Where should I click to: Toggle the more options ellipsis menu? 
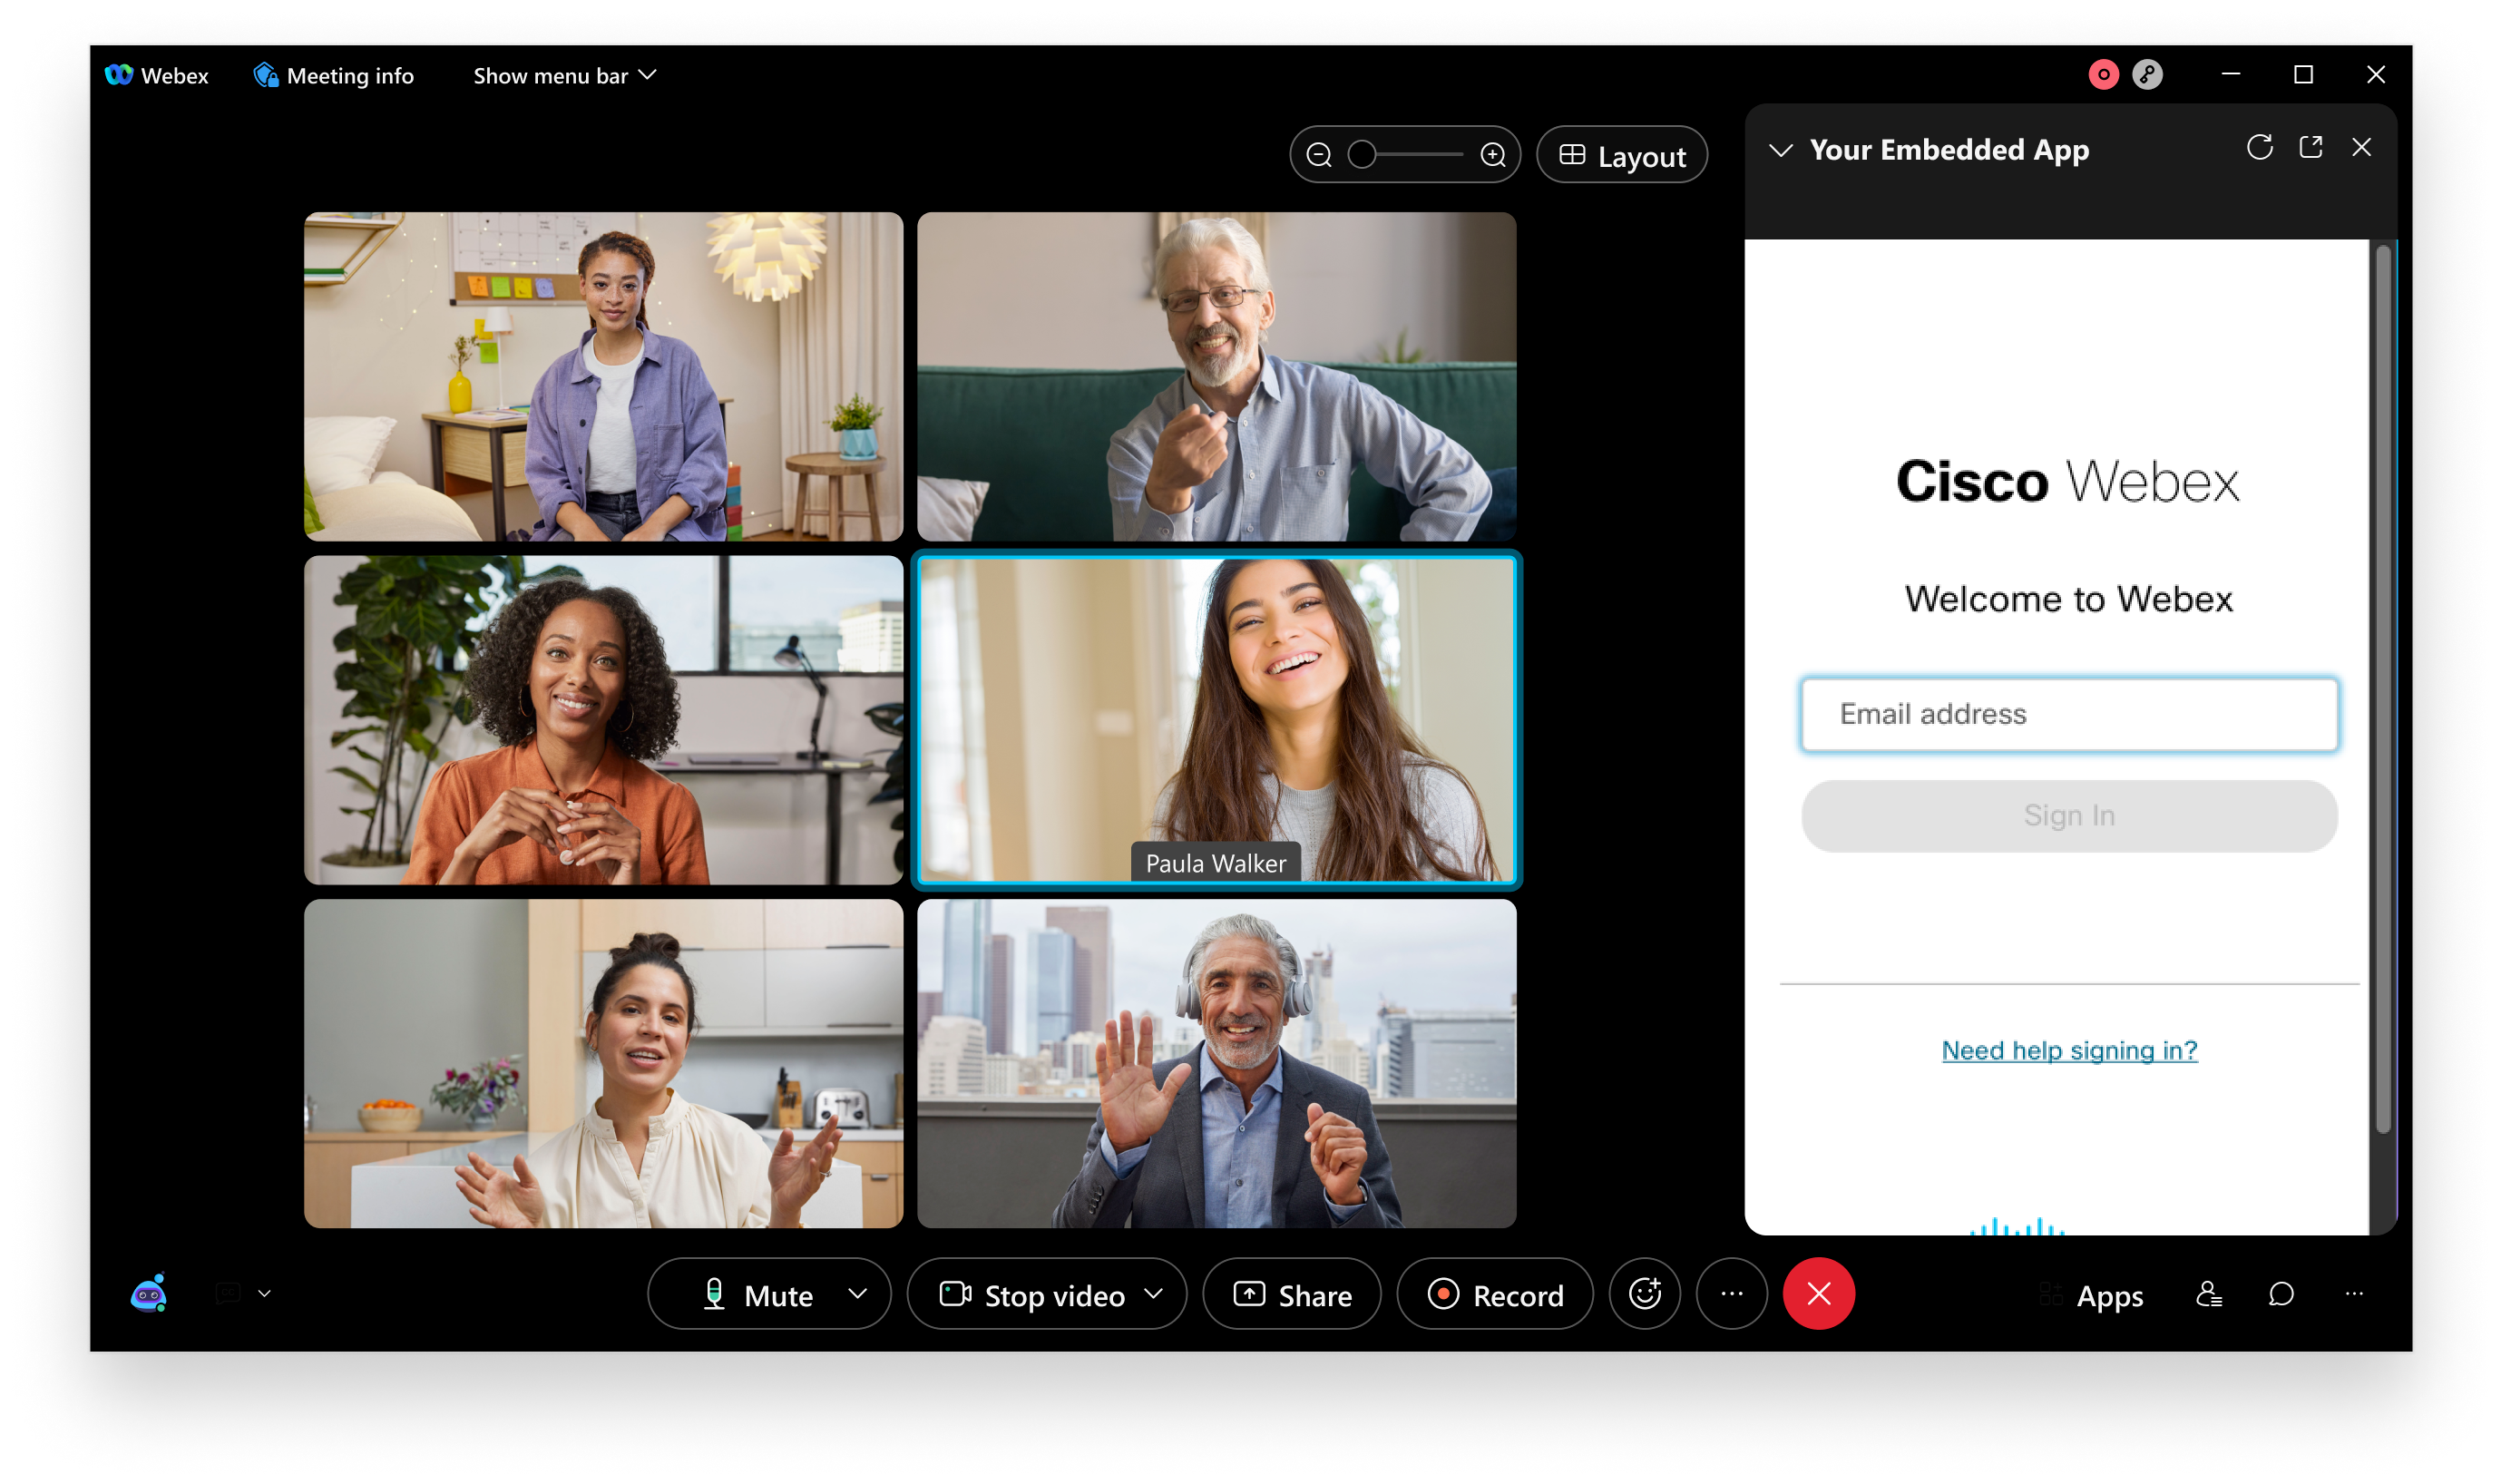pos(1731,1295)
